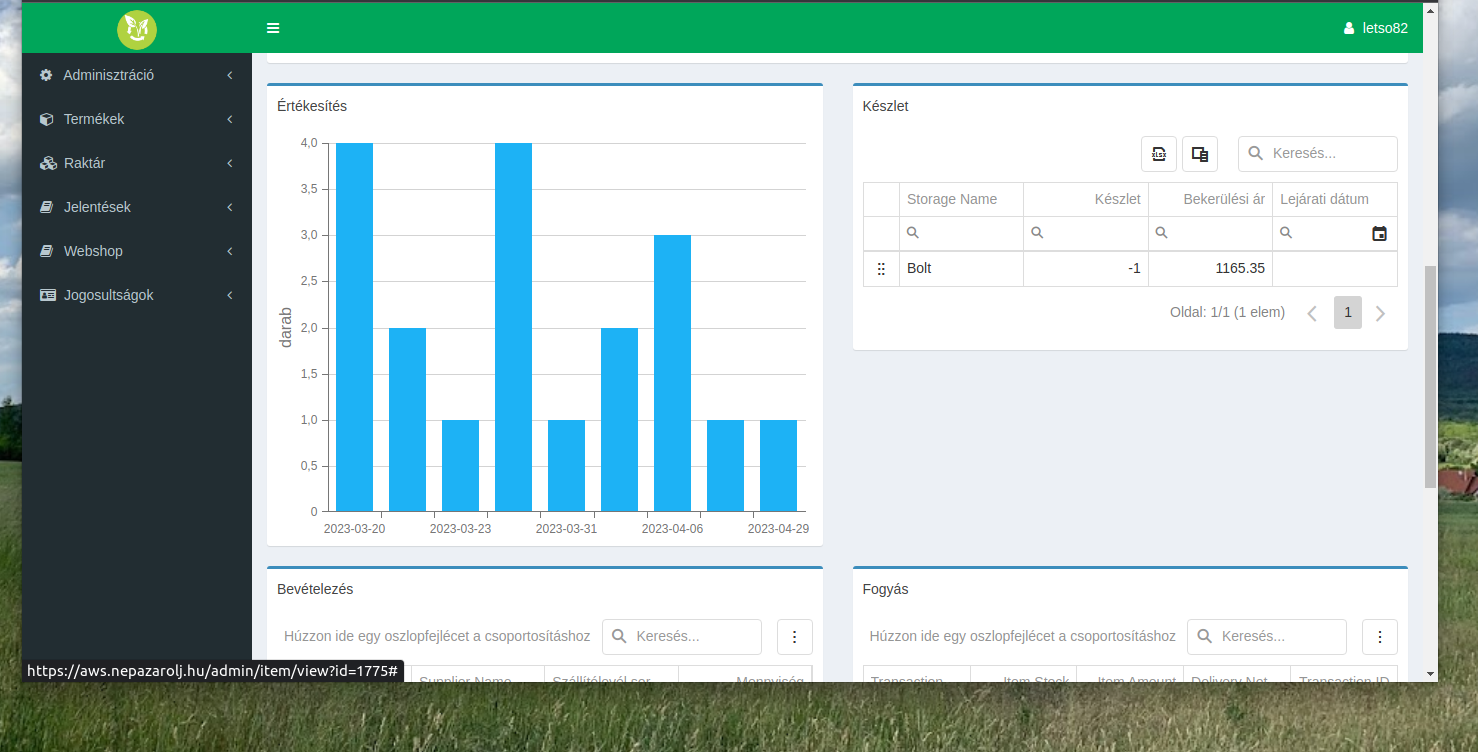Screen dimensions: 1478x752
Task: Click the Adminisztráció gear icon
Action: point(46,75)
